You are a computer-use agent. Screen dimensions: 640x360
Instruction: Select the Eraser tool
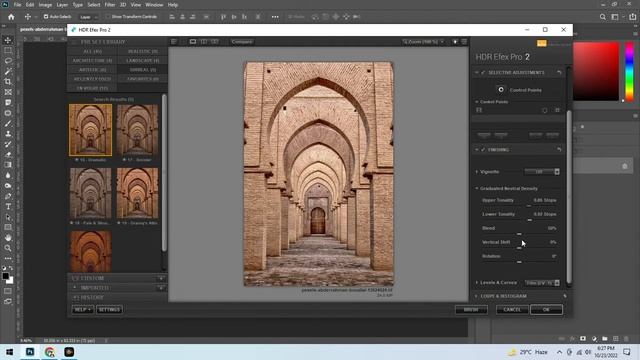(8, 155)
